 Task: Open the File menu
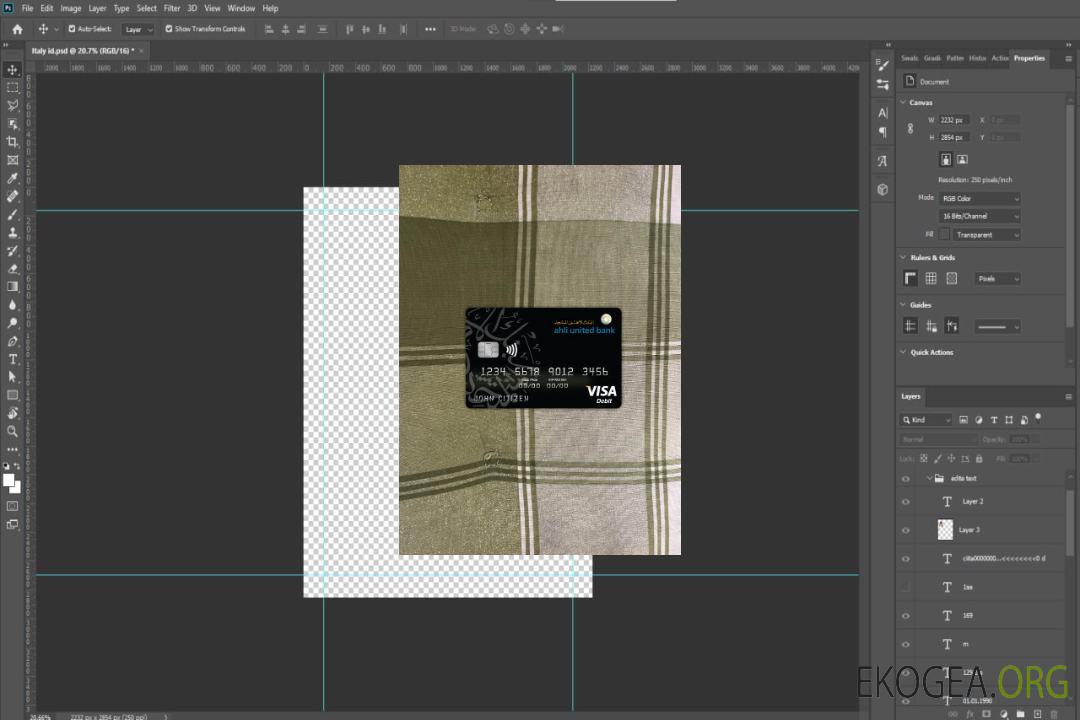(x=28, y=8)
